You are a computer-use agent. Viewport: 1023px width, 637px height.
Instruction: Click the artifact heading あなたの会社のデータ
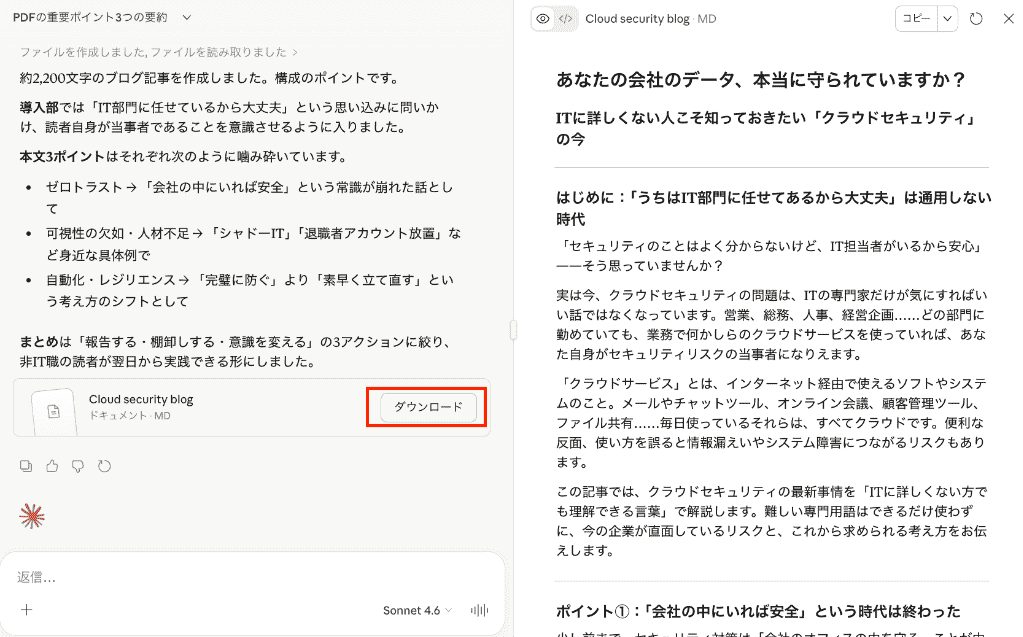[760, 80]
